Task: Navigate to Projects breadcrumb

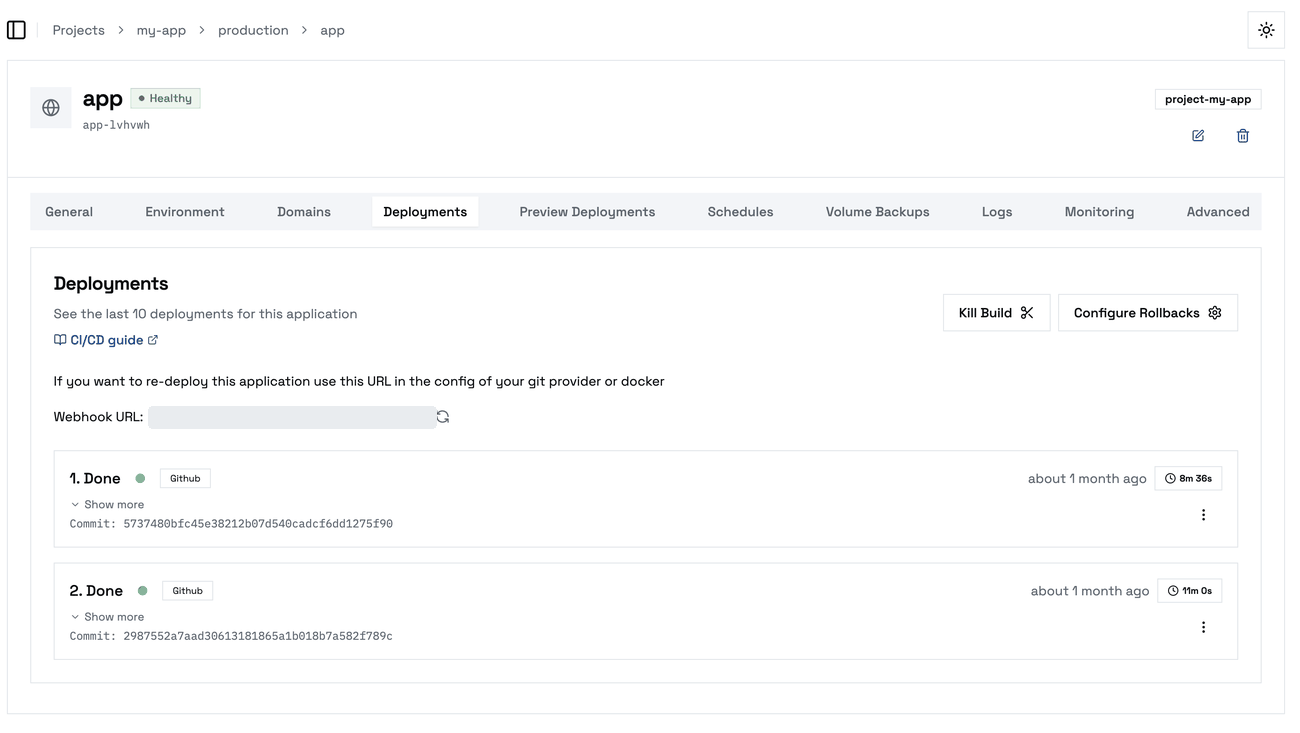Action: click(78, 30)
